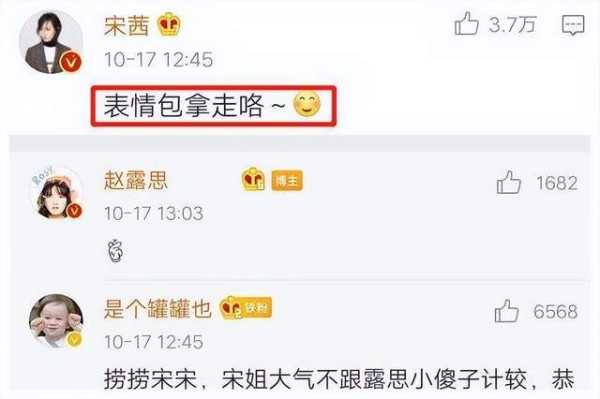The width and height of the screenshot is (600, 399).
Task: Click the 3.7万 like count
Action: (512, 24)
